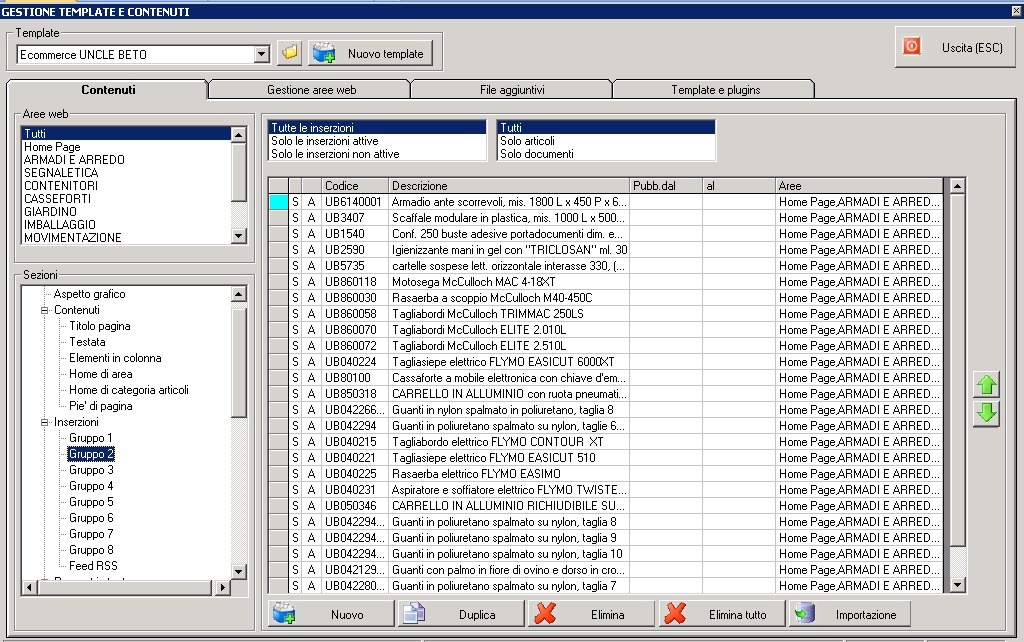Click Sezioni tree scroll down arrow
The width and height of the screenshot is (1024, 642).
click(239, 571)
